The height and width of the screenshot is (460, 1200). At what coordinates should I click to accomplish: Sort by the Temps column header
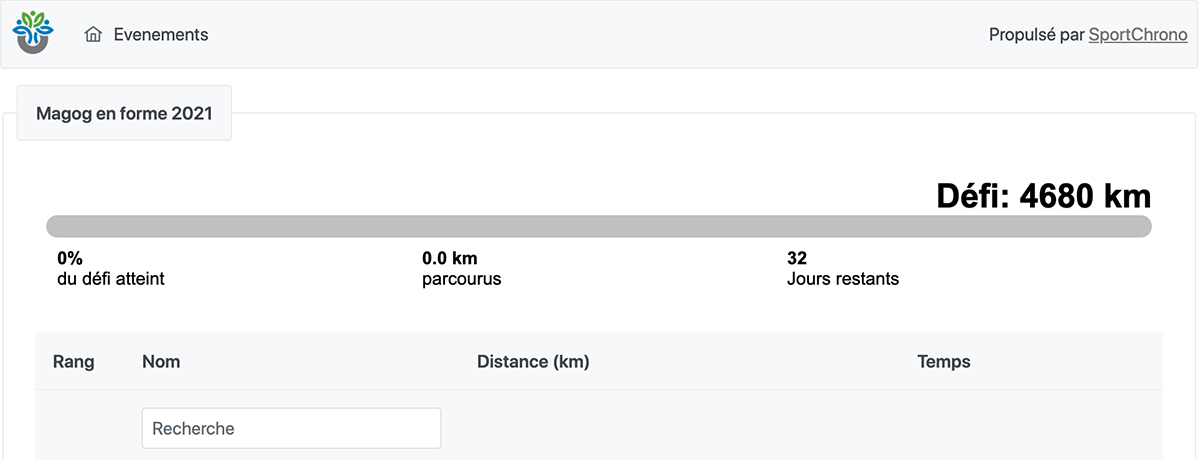(943, 361)
